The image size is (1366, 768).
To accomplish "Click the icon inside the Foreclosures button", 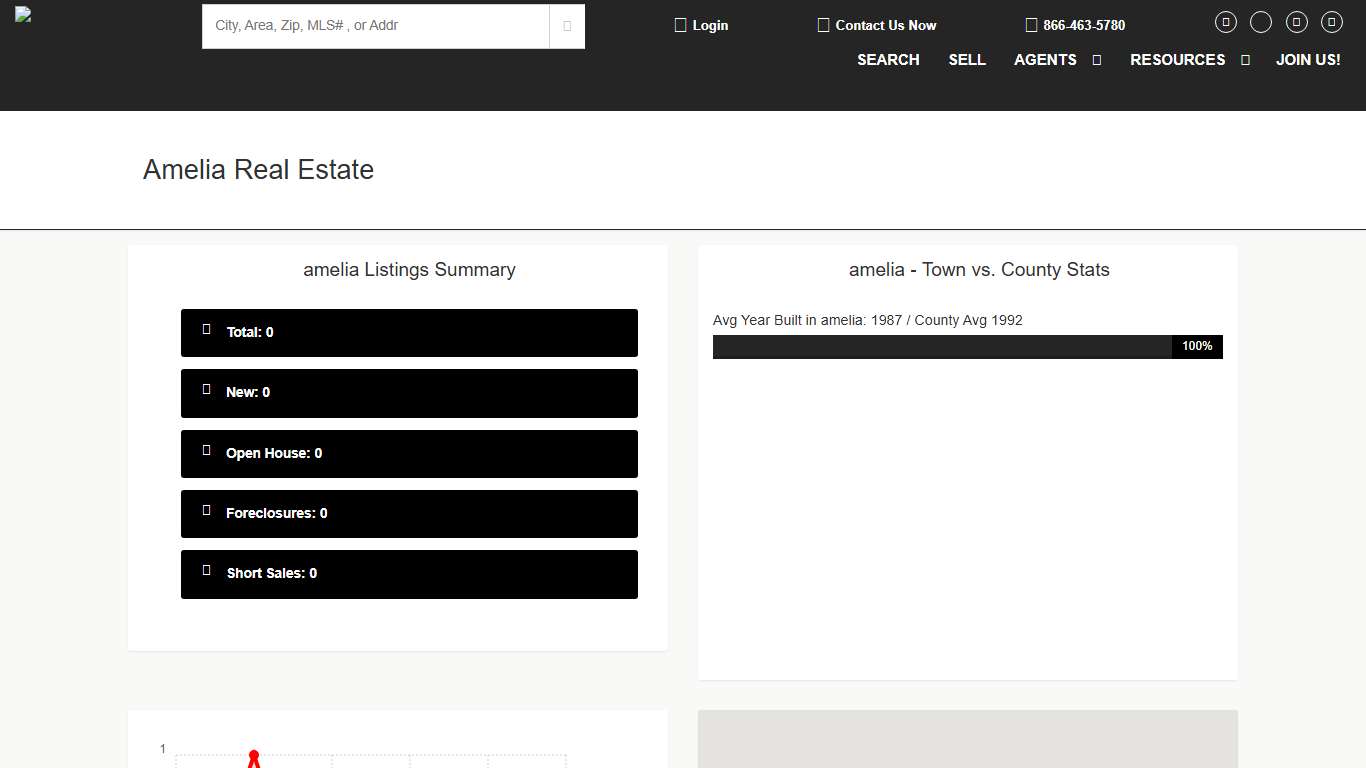I will (207, 510).
